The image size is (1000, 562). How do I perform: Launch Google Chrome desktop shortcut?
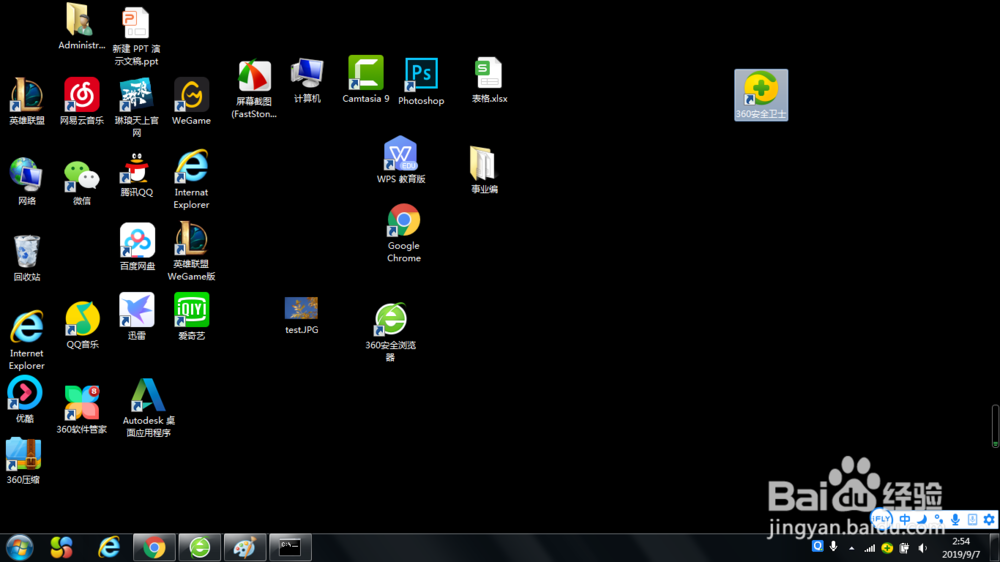(x=404, y=233)
